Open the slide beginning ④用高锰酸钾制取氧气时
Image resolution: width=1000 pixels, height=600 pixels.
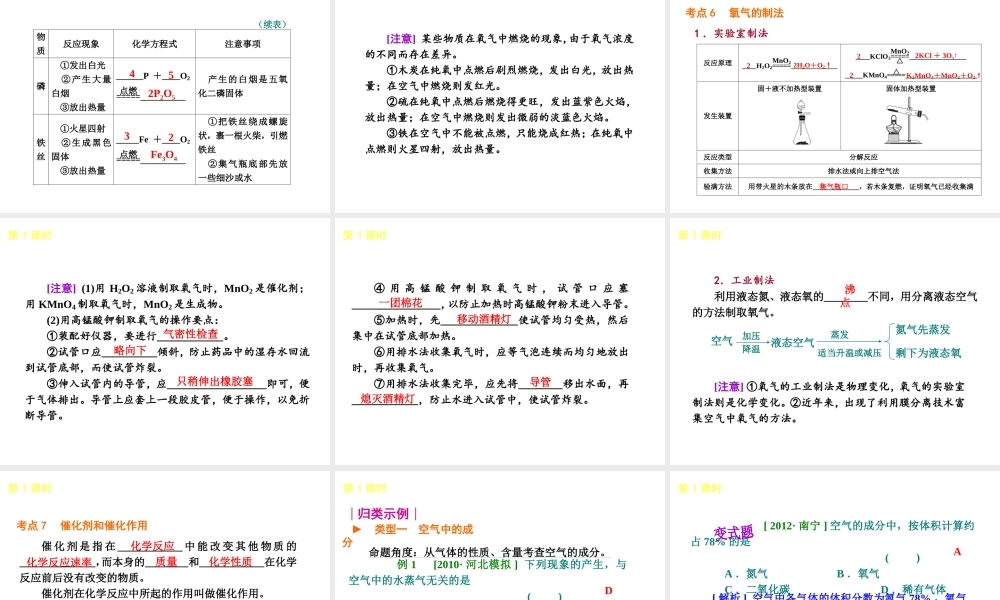tap(499, 342)
